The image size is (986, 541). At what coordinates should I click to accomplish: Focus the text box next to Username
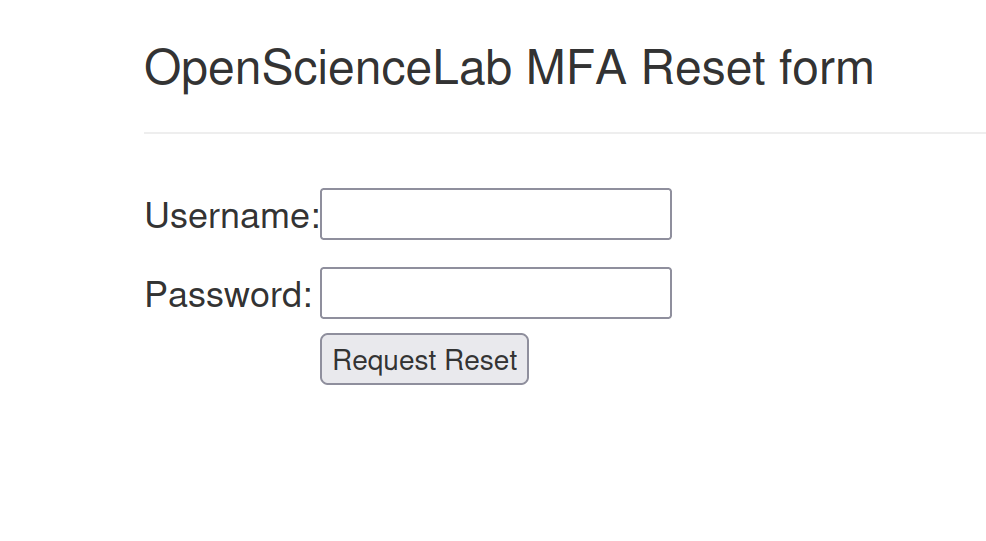pos(495,214)
